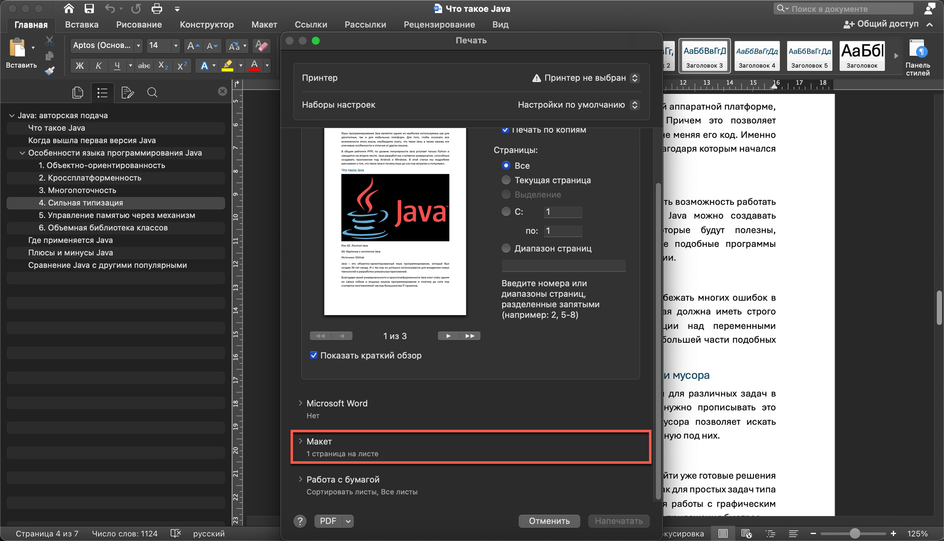Expand the "Работа с бумагой" section
The width and height of the screenshot is (944, 541).
(x=300, y=479)
